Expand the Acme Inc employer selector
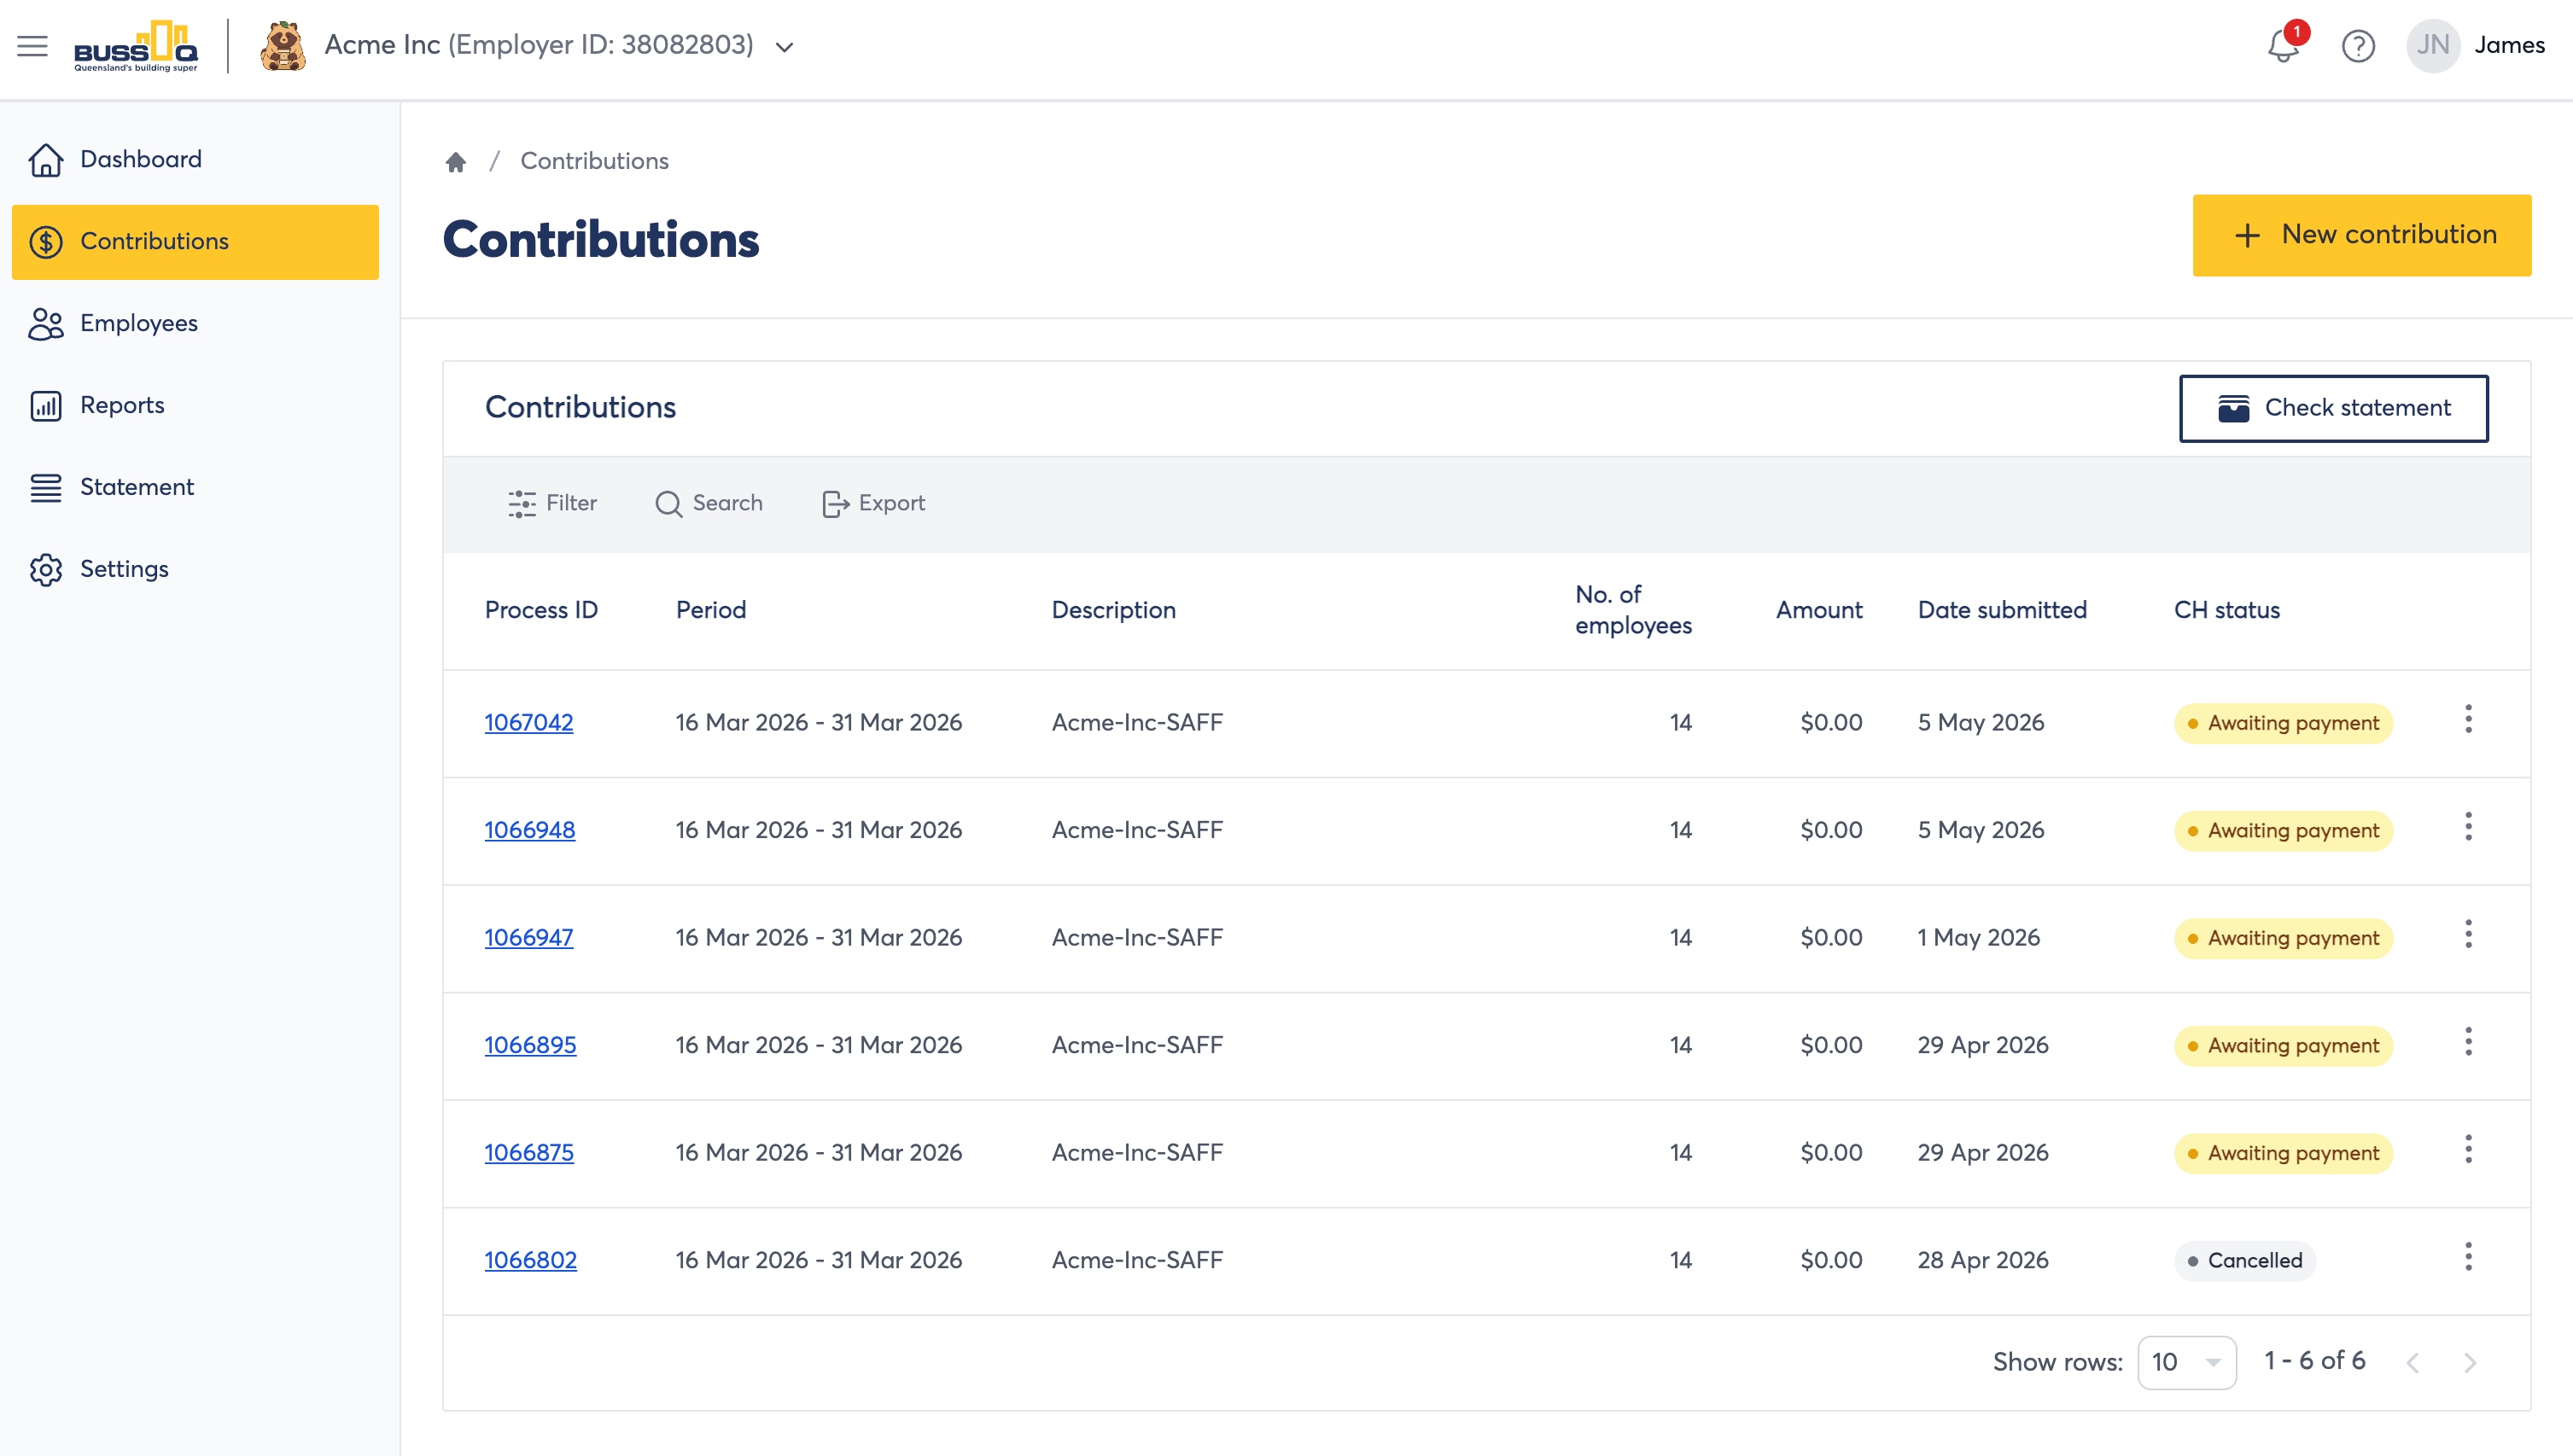Image resolution: width=2573 pixels, height=1456 pixels. pos(785,47)
